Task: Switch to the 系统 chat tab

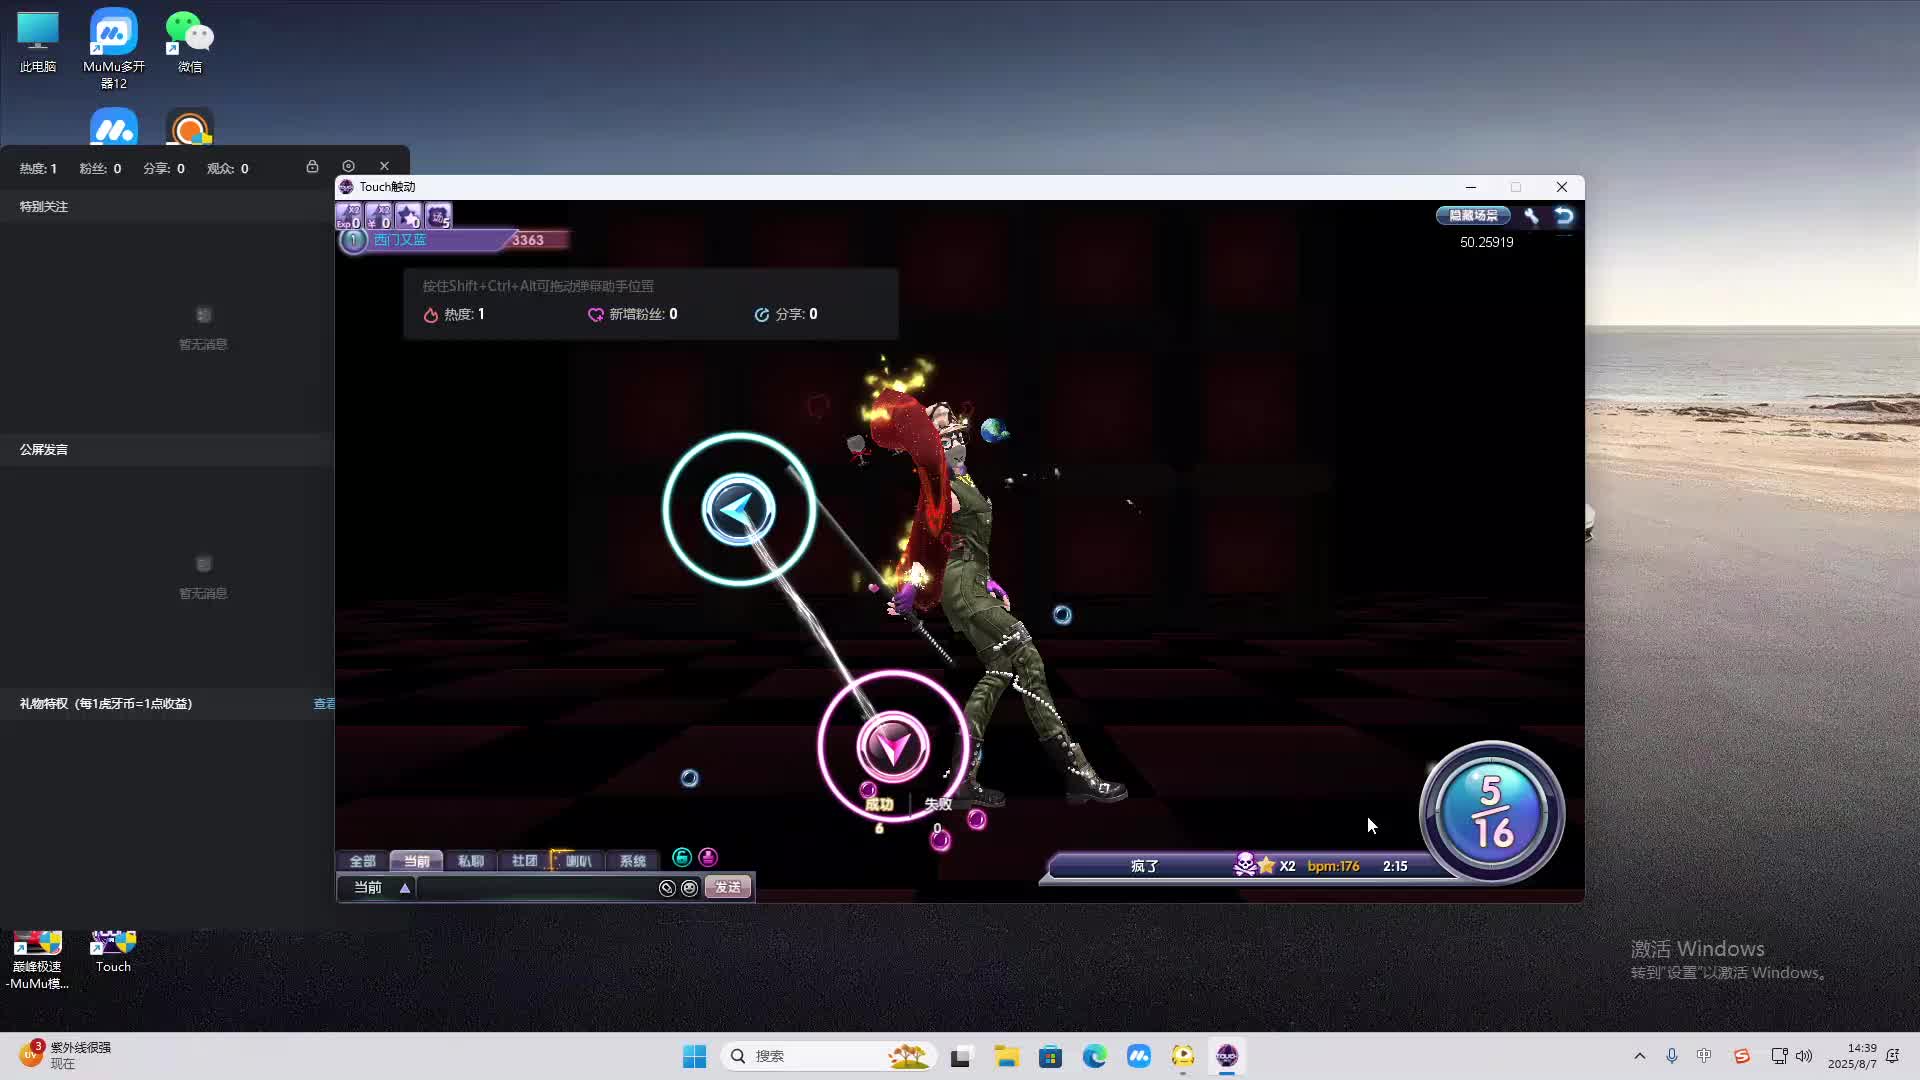Action: click(632, 861)
